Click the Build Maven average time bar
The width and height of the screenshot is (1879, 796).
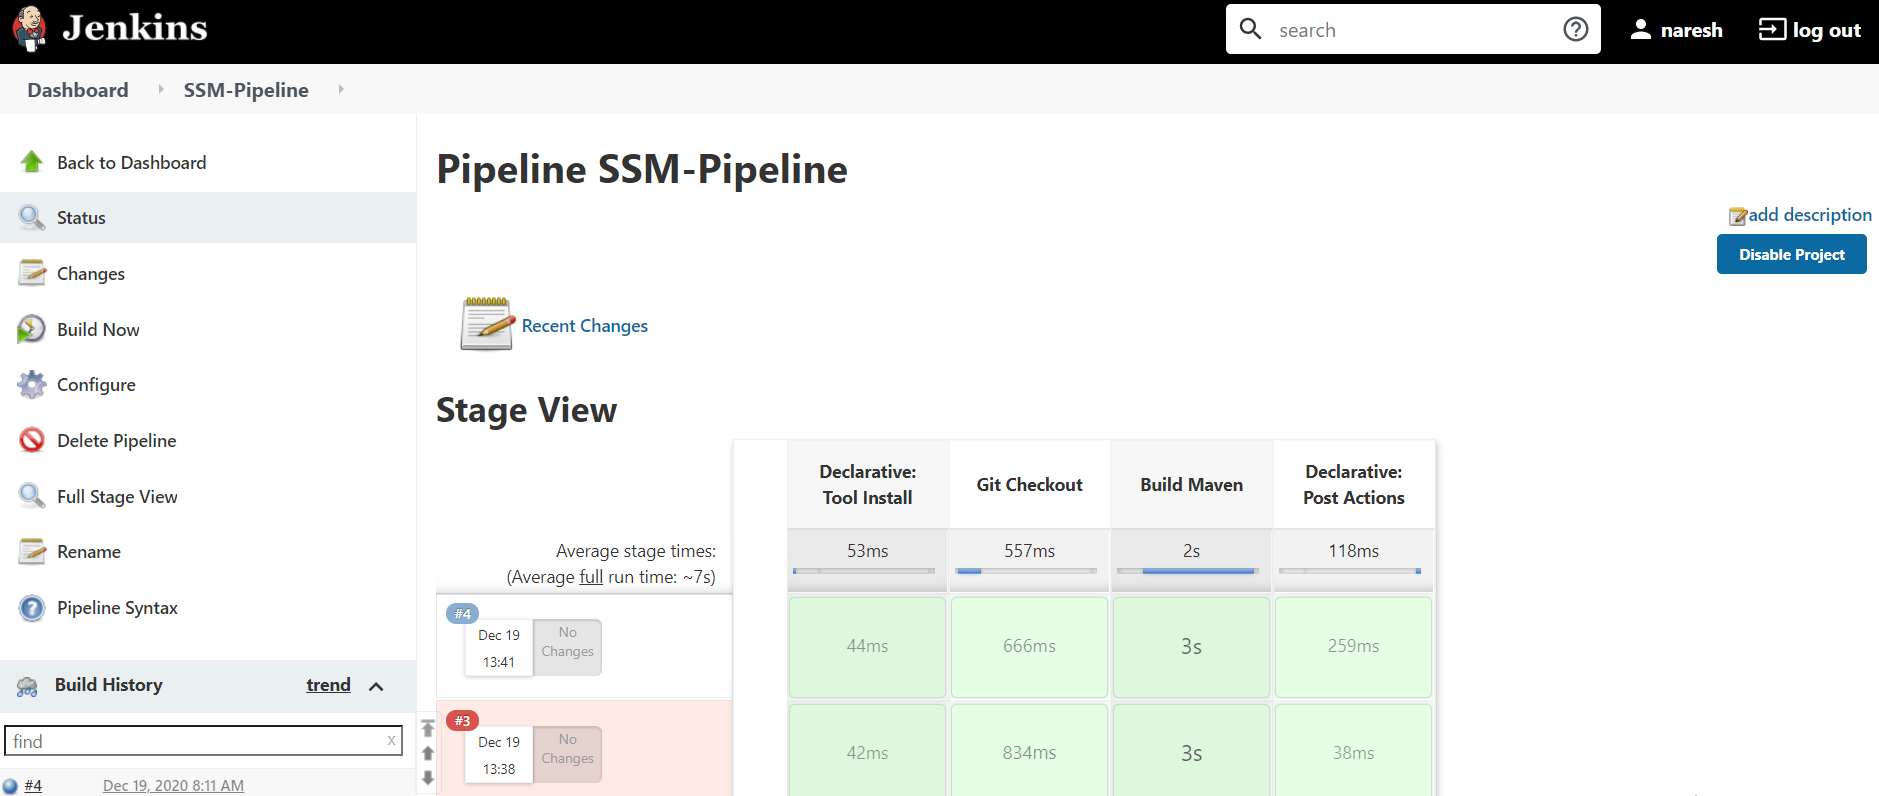tap(1191, 571)
